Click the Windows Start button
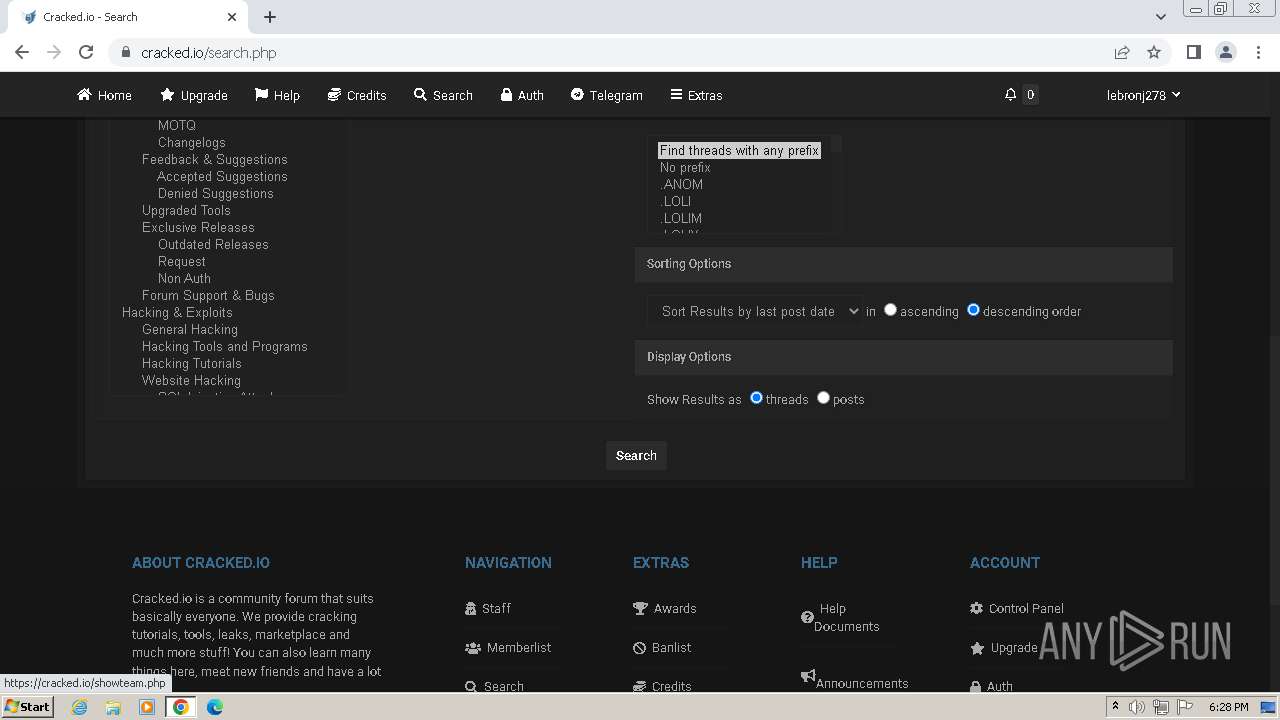 [27, 706]
